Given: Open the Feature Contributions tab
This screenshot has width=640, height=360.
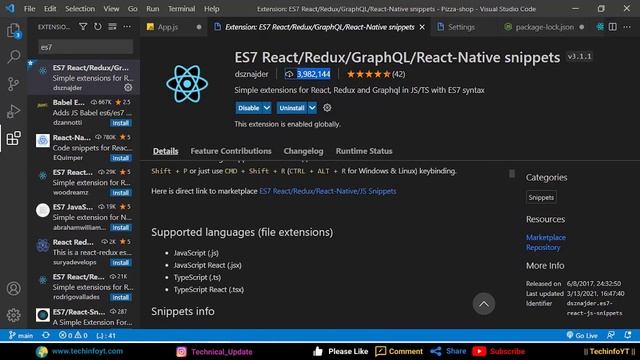Looking at the screenshot, I should pos(231,151).
